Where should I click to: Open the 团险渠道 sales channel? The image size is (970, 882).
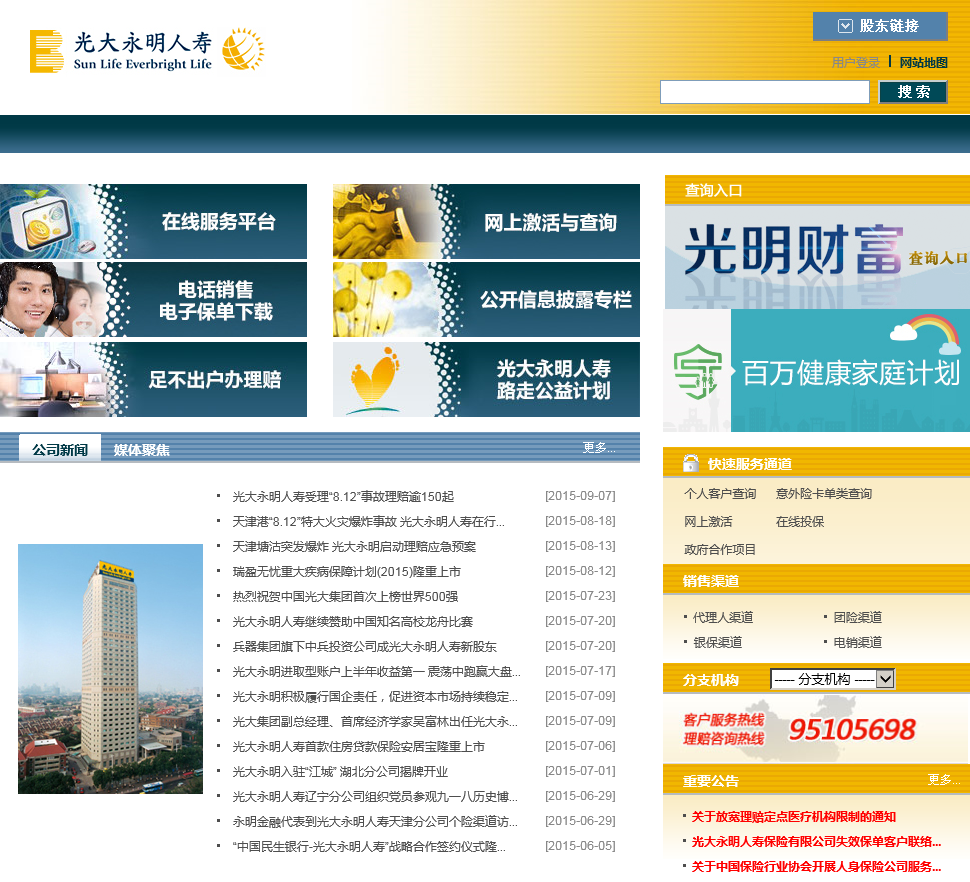857,617
